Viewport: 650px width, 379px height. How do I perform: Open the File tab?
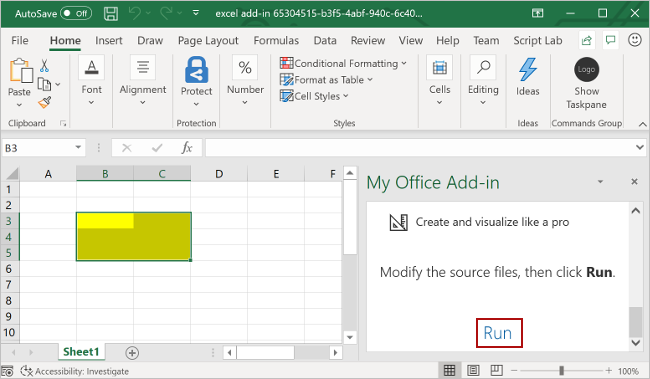click(19, 40)
